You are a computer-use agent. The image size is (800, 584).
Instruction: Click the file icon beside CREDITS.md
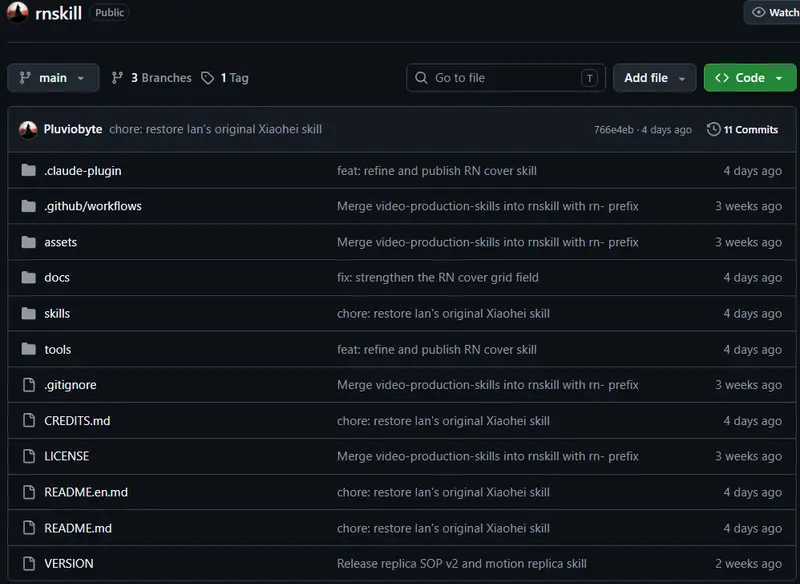click(29, 420)
